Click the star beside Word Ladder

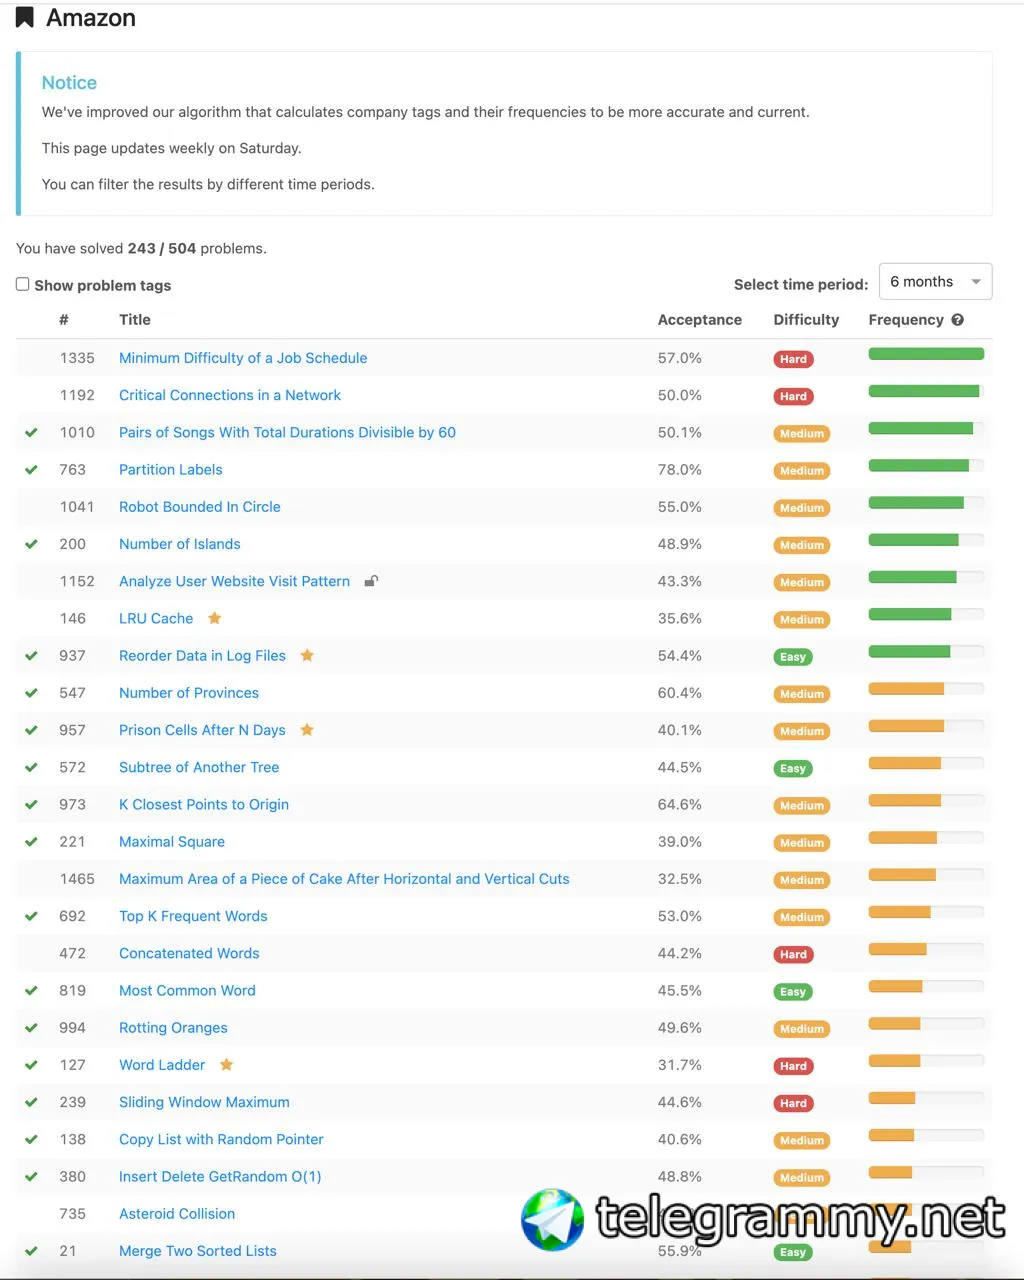pyautogui.click(x=227, y=1064)
